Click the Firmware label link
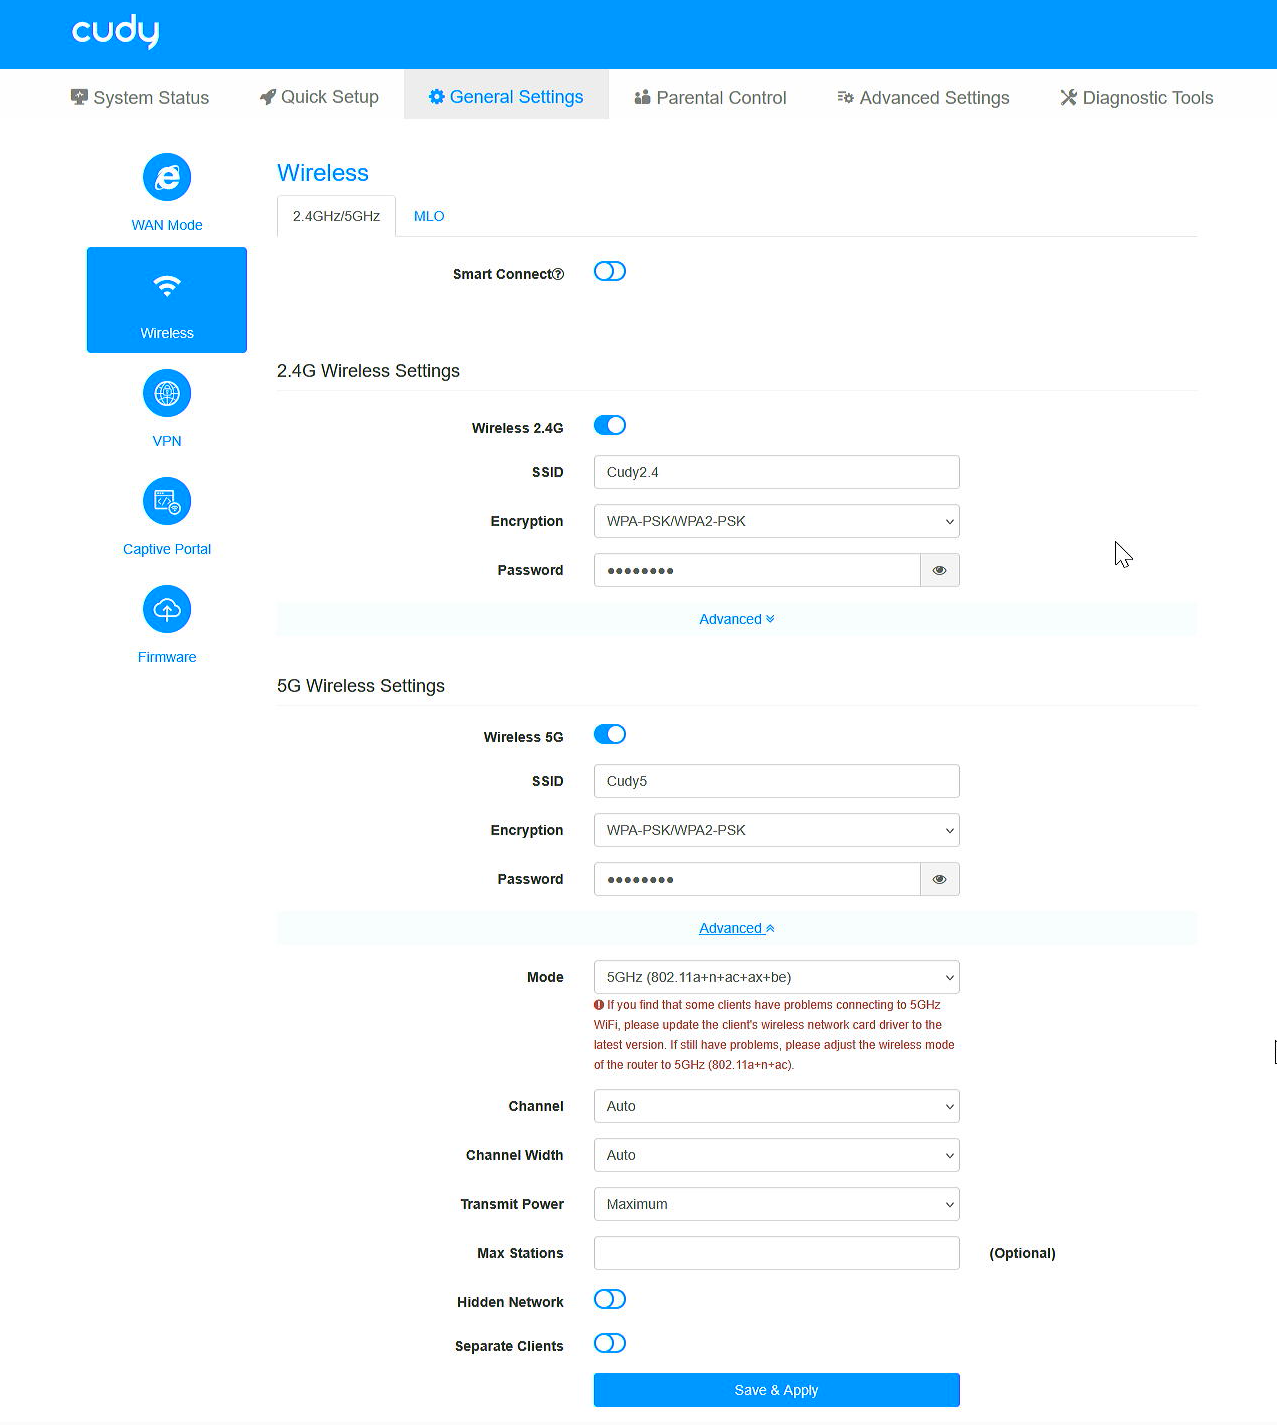Screen dimensions: 1277x1425 (167, 658)
